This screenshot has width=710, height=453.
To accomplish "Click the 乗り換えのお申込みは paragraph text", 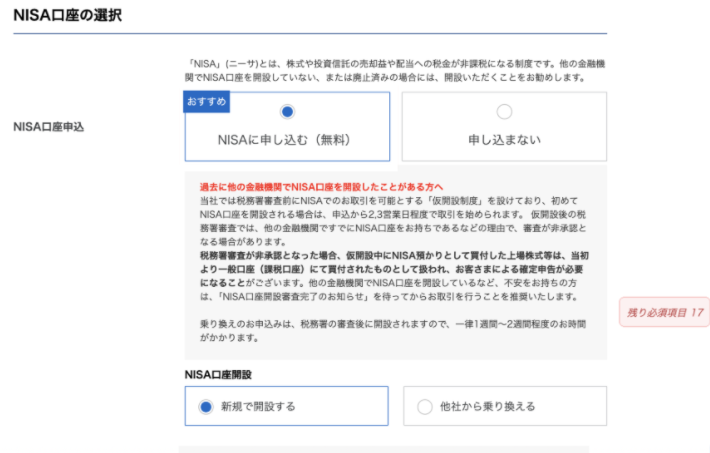I will 380,330.
